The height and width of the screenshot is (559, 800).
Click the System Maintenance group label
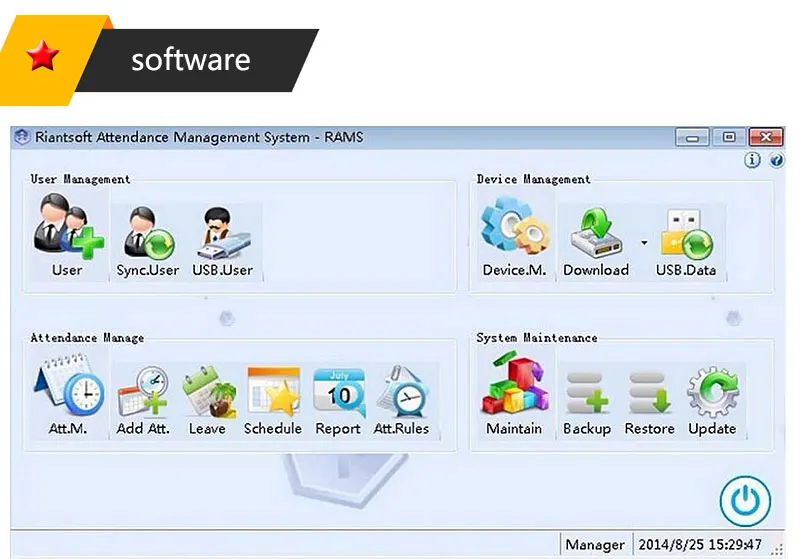537,338
